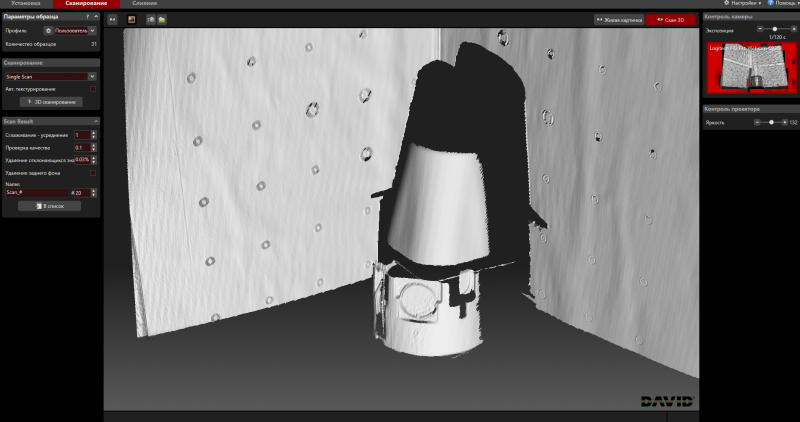Click the В список button
800x422 pixels.
click(50, 205)
